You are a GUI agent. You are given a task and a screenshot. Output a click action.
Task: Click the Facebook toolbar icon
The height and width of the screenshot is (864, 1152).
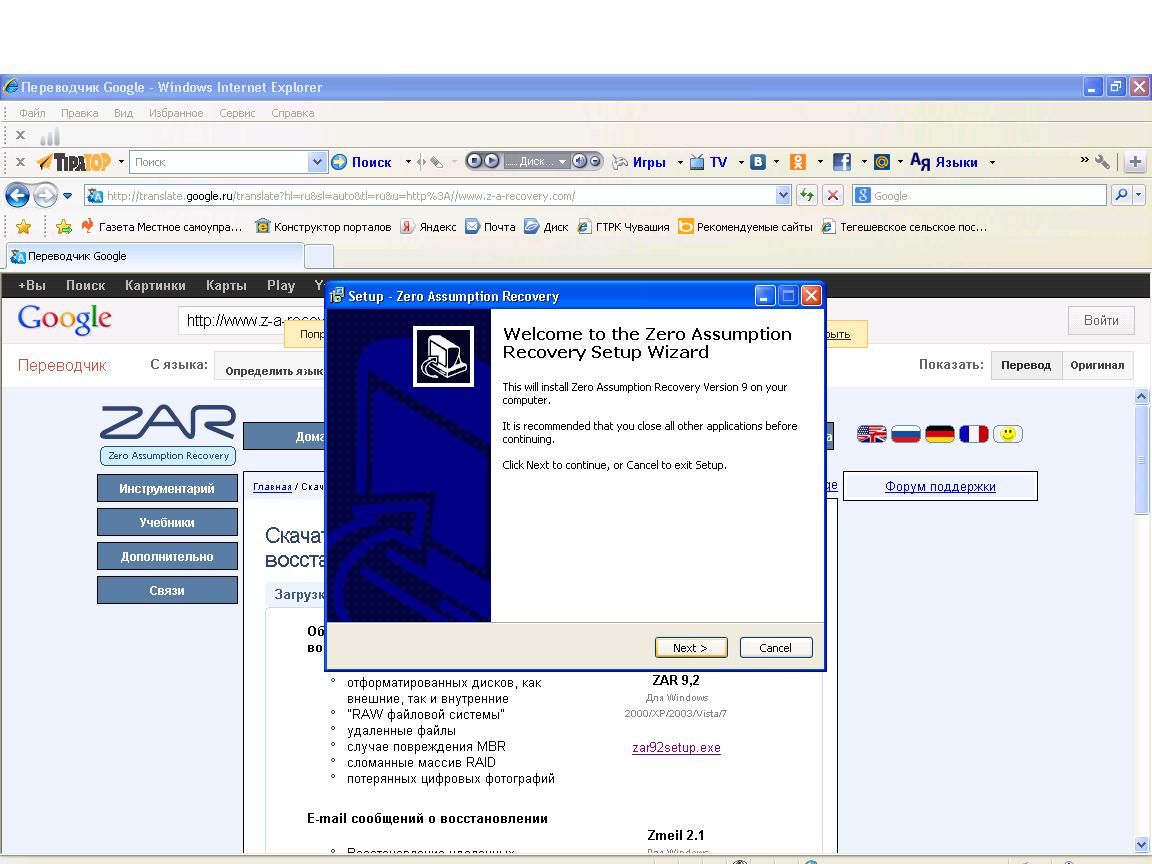point(842,162)
